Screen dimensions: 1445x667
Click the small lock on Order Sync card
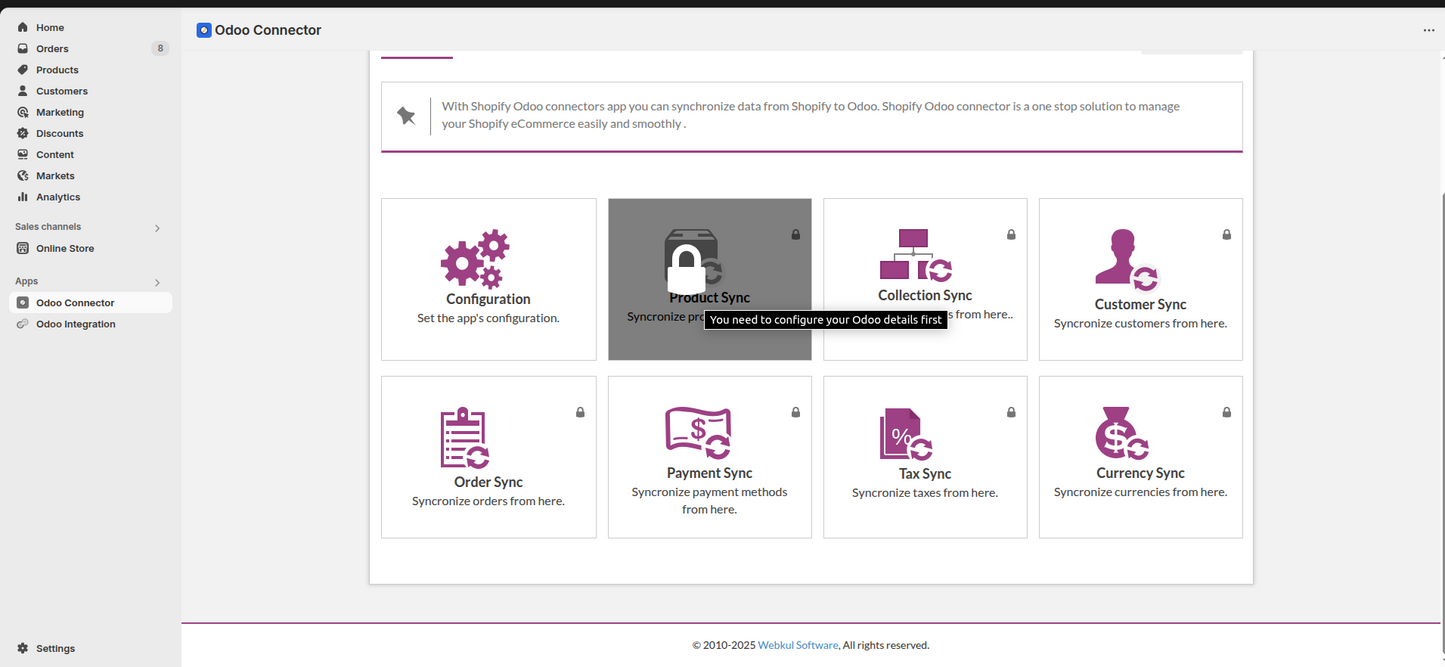[x=580, y=412]
